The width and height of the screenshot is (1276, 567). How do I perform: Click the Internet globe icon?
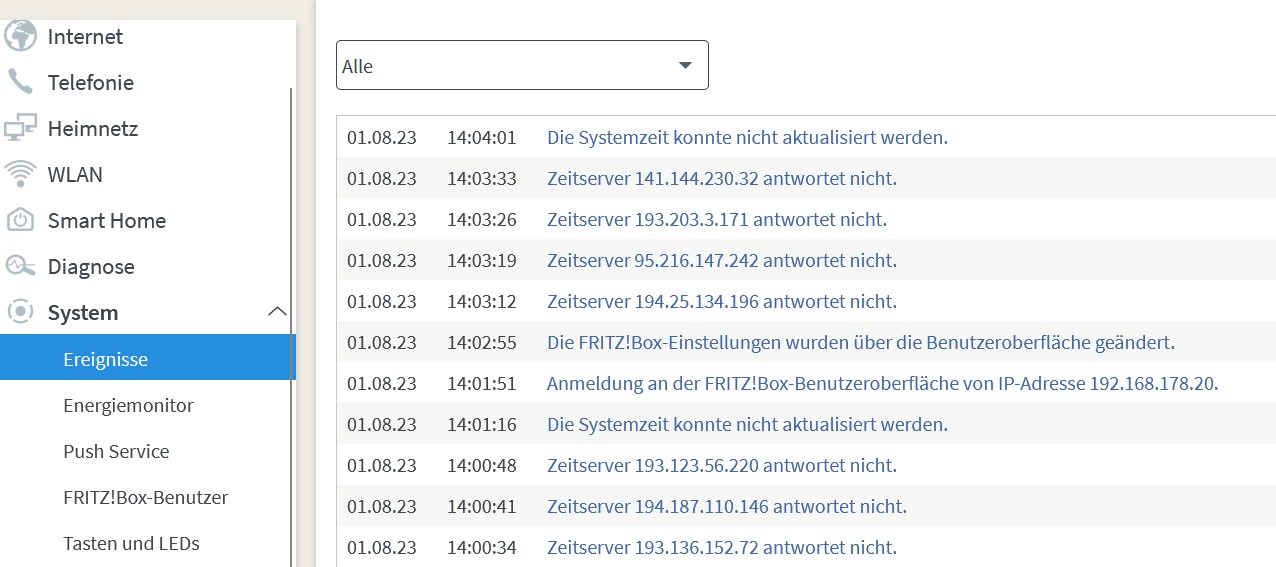[20, 36]
